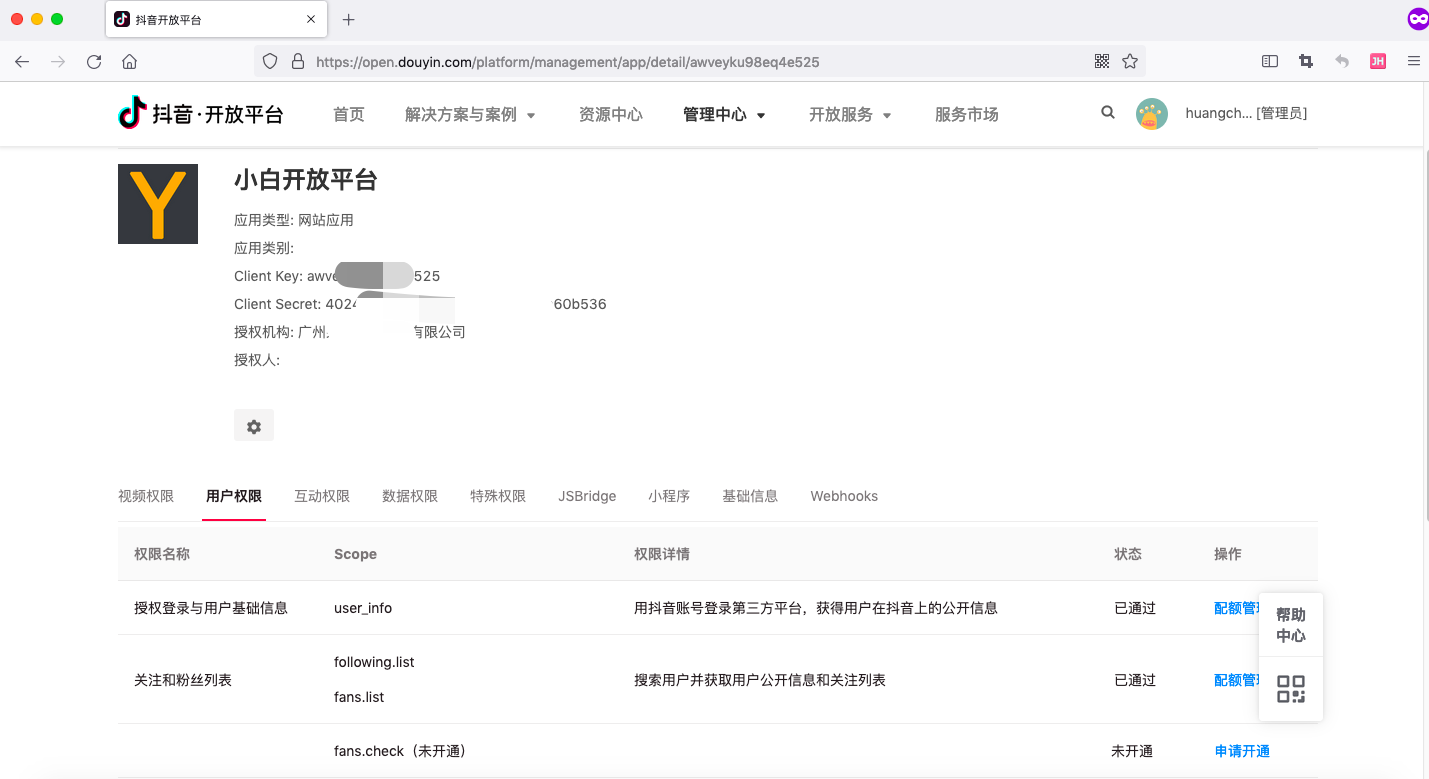Click the Client Key line of text

click(337, 276)
